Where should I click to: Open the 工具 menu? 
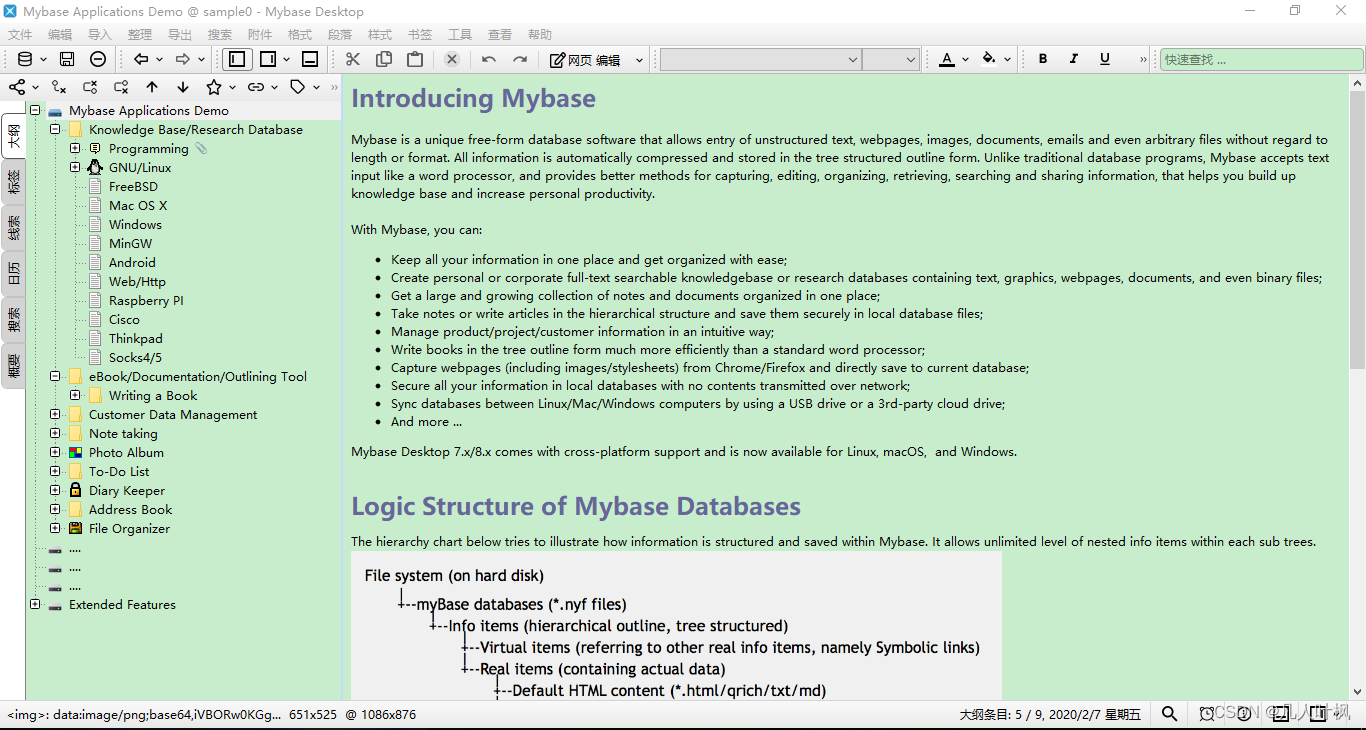(x=460, y=34)
